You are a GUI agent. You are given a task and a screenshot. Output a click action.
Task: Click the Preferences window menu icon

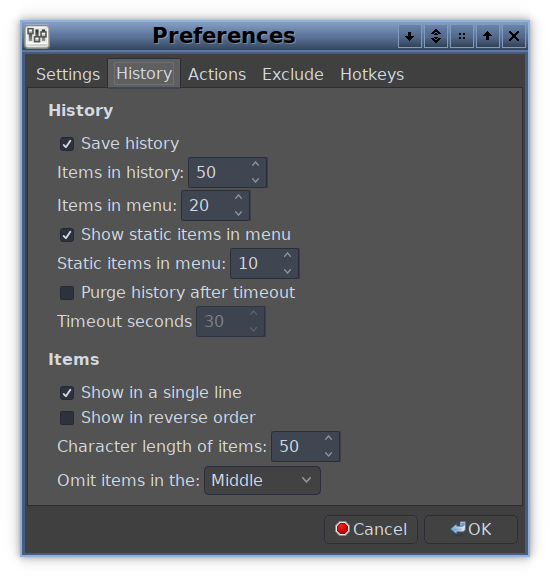click(37, 36)
